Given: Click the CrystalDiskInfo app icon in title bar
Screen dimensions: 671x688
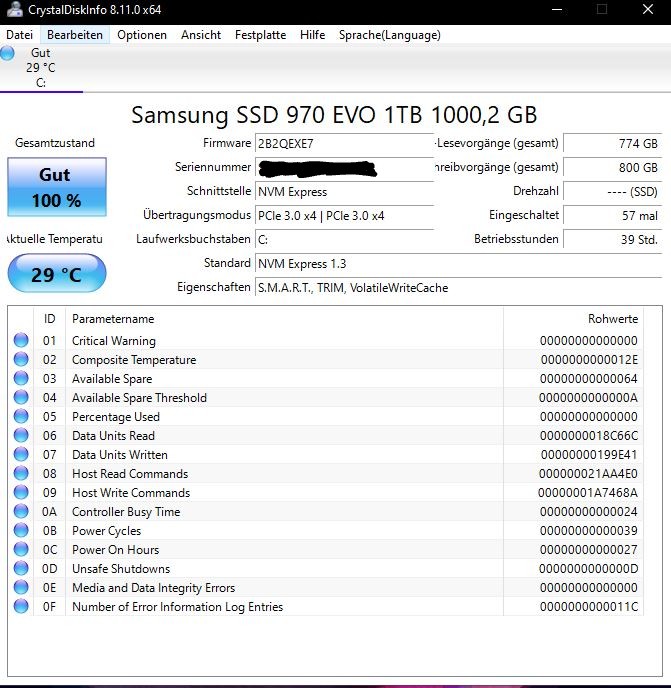Looking at the screenshot, I should [14, 10].
